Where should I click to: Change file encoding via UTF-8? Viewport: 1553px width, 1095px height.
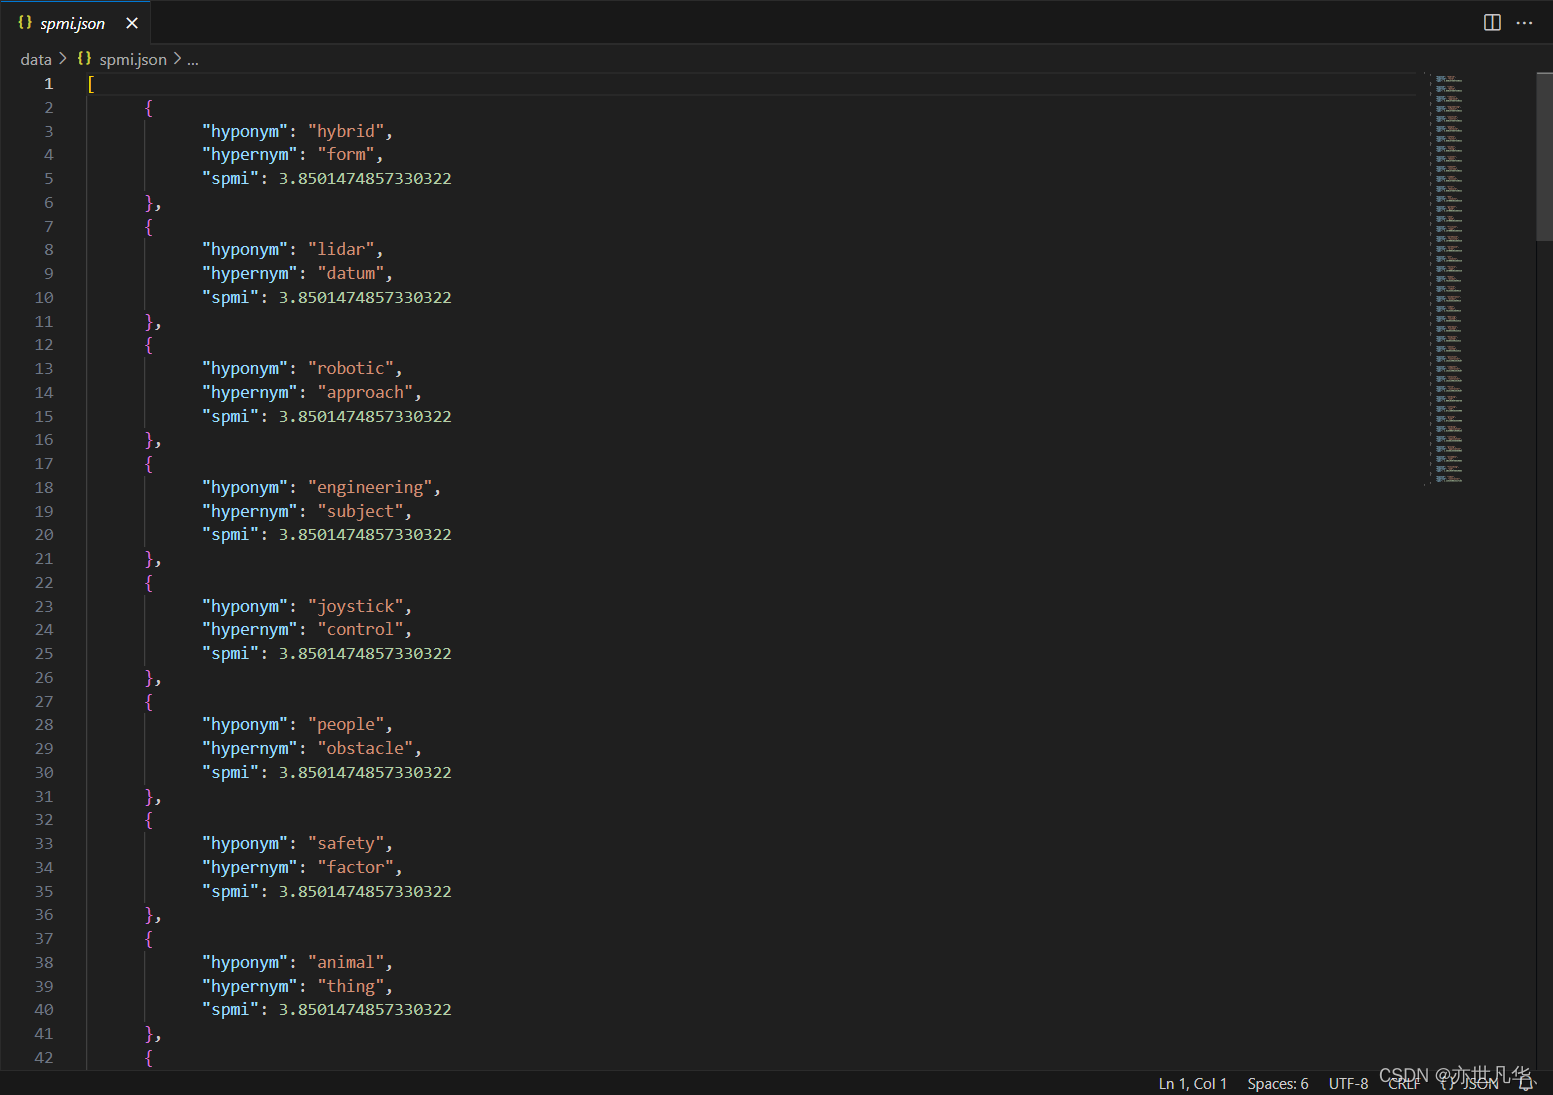(1348, 1084)
